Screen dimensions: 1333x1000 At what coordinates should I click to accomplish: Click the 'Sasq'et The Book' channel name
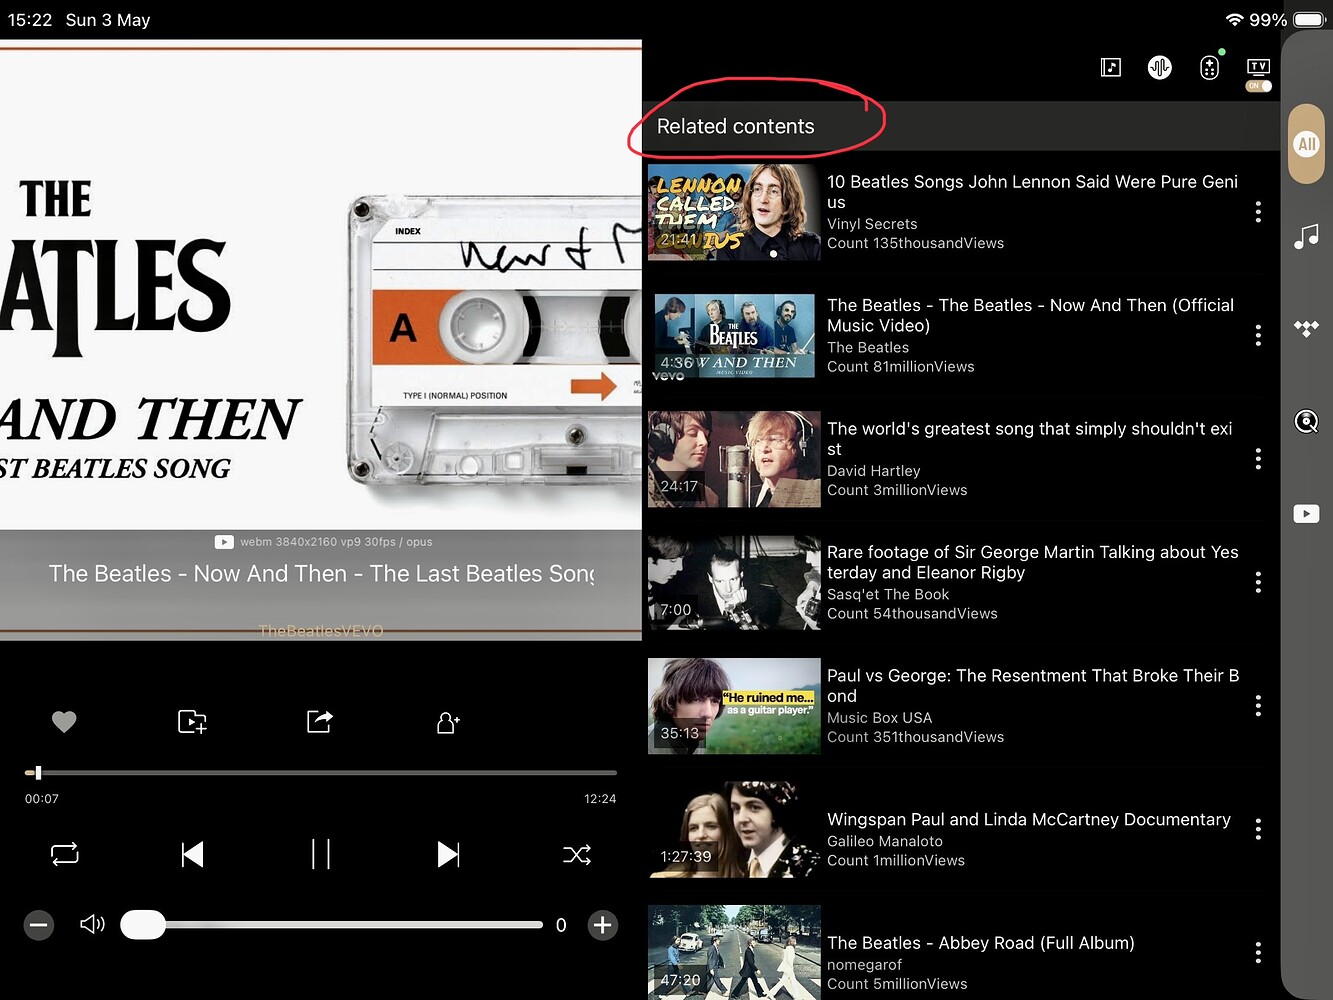click(x=888, y=594)
